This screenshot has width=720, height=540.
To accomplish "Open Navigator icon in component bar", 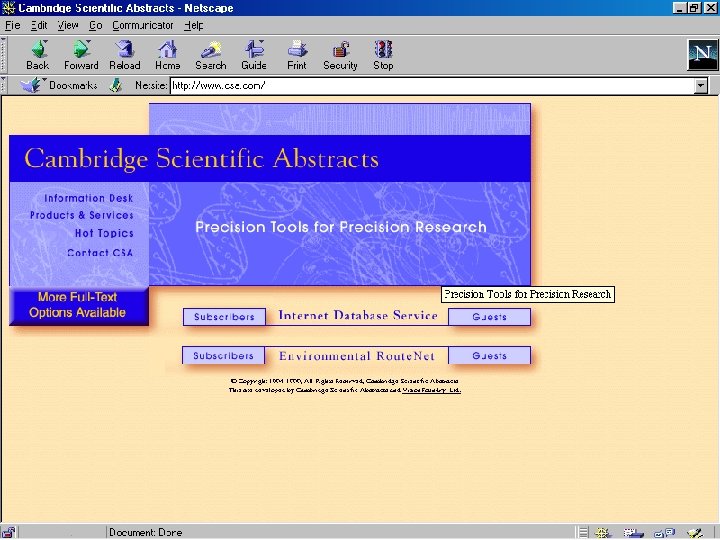I will [602, 533].
